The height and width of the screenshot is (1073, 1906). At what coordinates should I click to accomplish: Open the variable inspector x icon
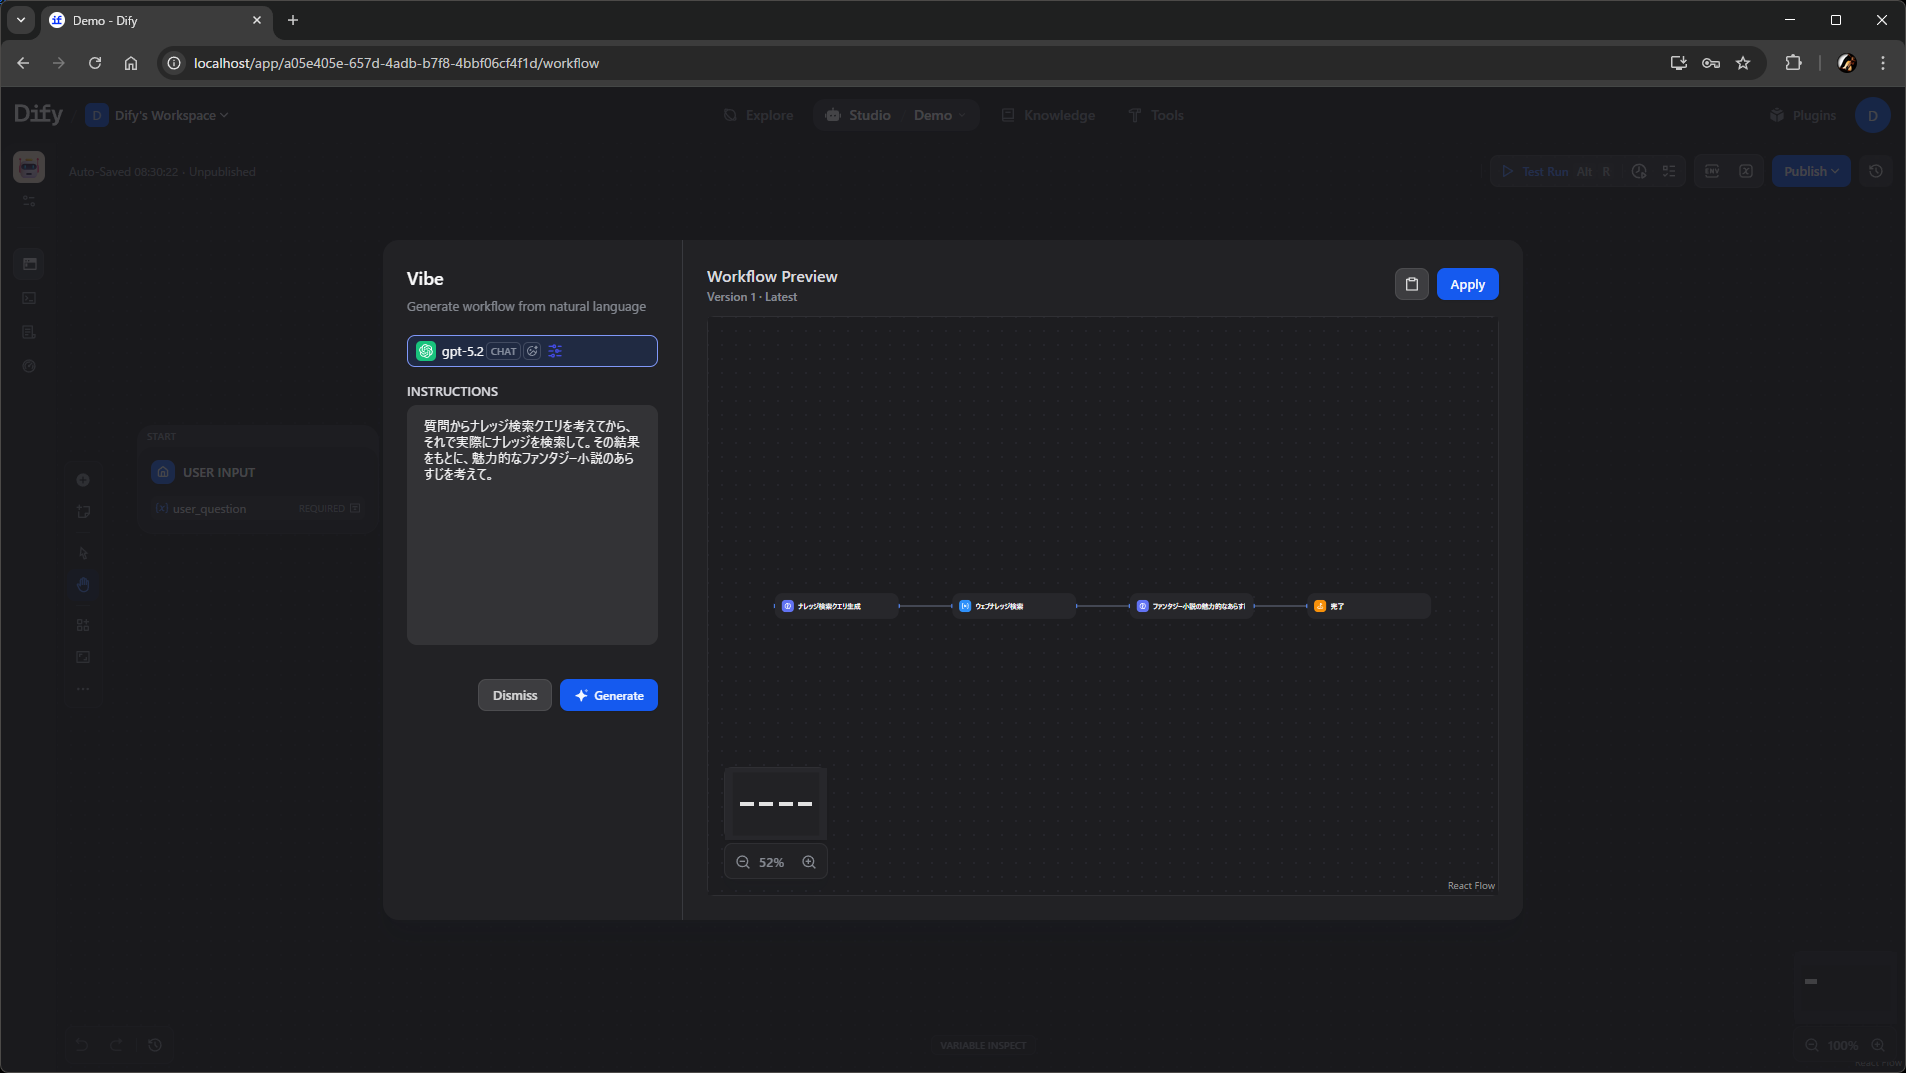tap(1746, 171)
